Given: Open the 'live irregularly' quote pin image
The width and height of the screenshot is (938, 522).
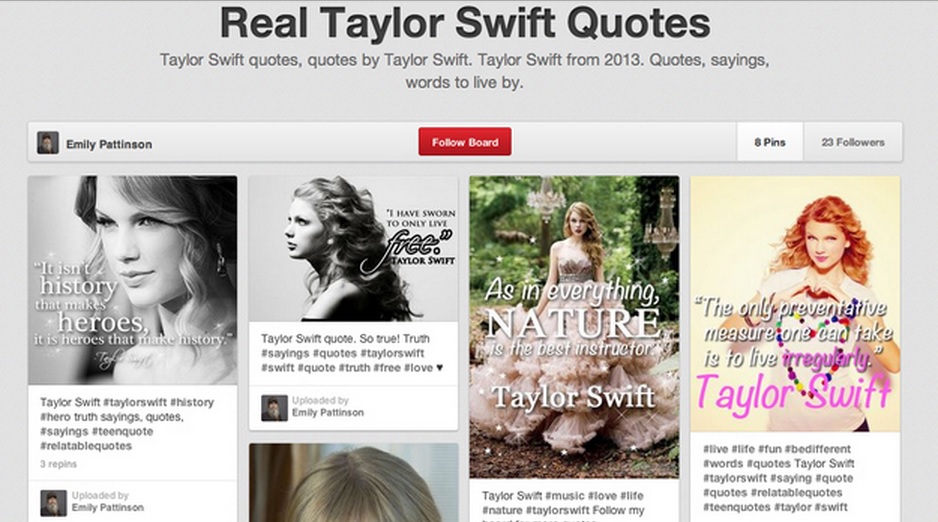Looking at the screenshot, I should (795, 304).
